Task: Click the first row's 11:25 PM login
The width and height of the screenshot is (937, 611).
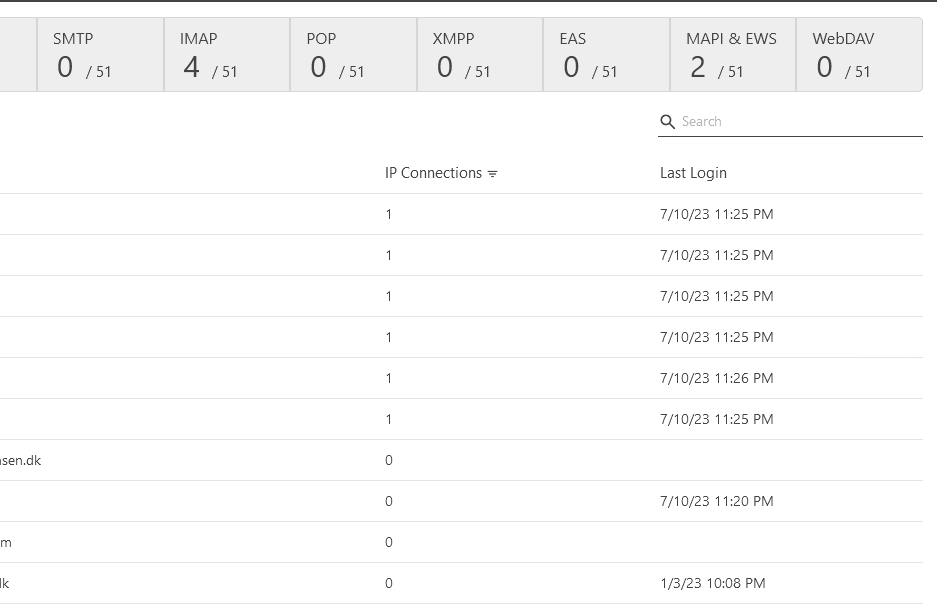Action: (716, 214)
